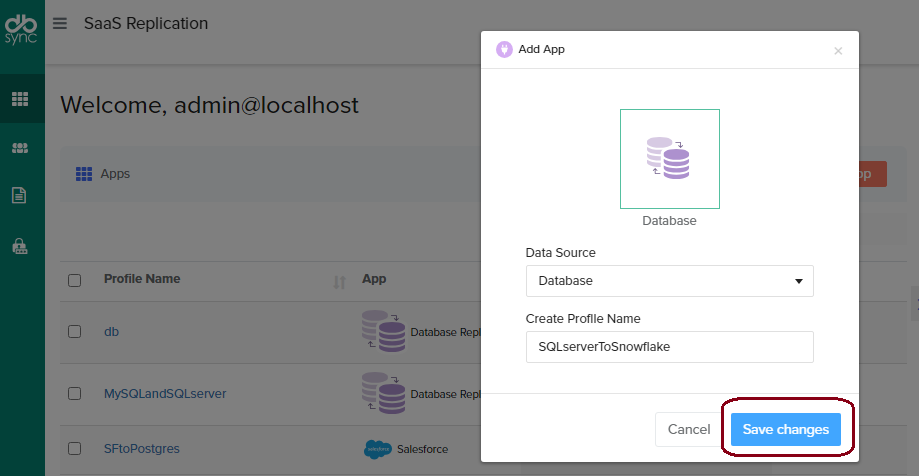The height and width of the screenshot is (476, 919).
Task: Toggle the select-all checkbox in the header
Action: coord(74,280)
